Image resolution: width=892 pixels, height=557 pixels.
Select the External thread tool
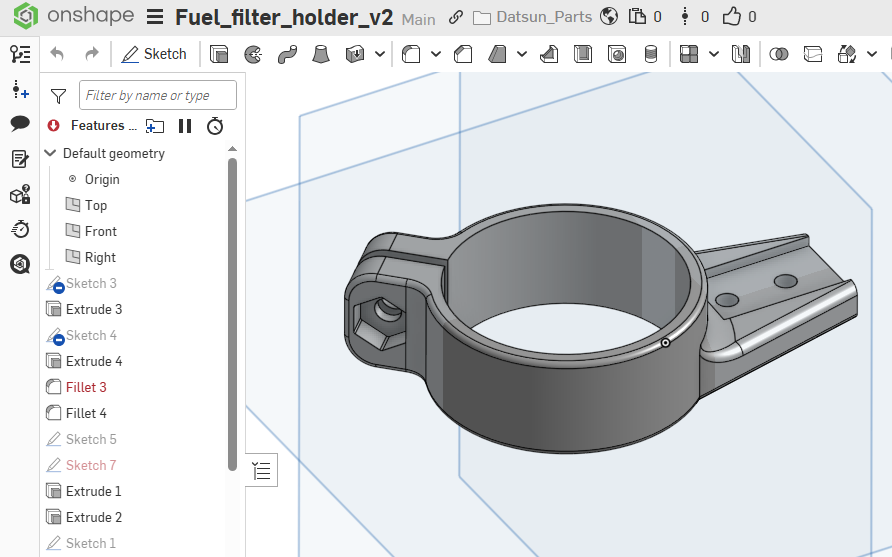tap(651, 54)
